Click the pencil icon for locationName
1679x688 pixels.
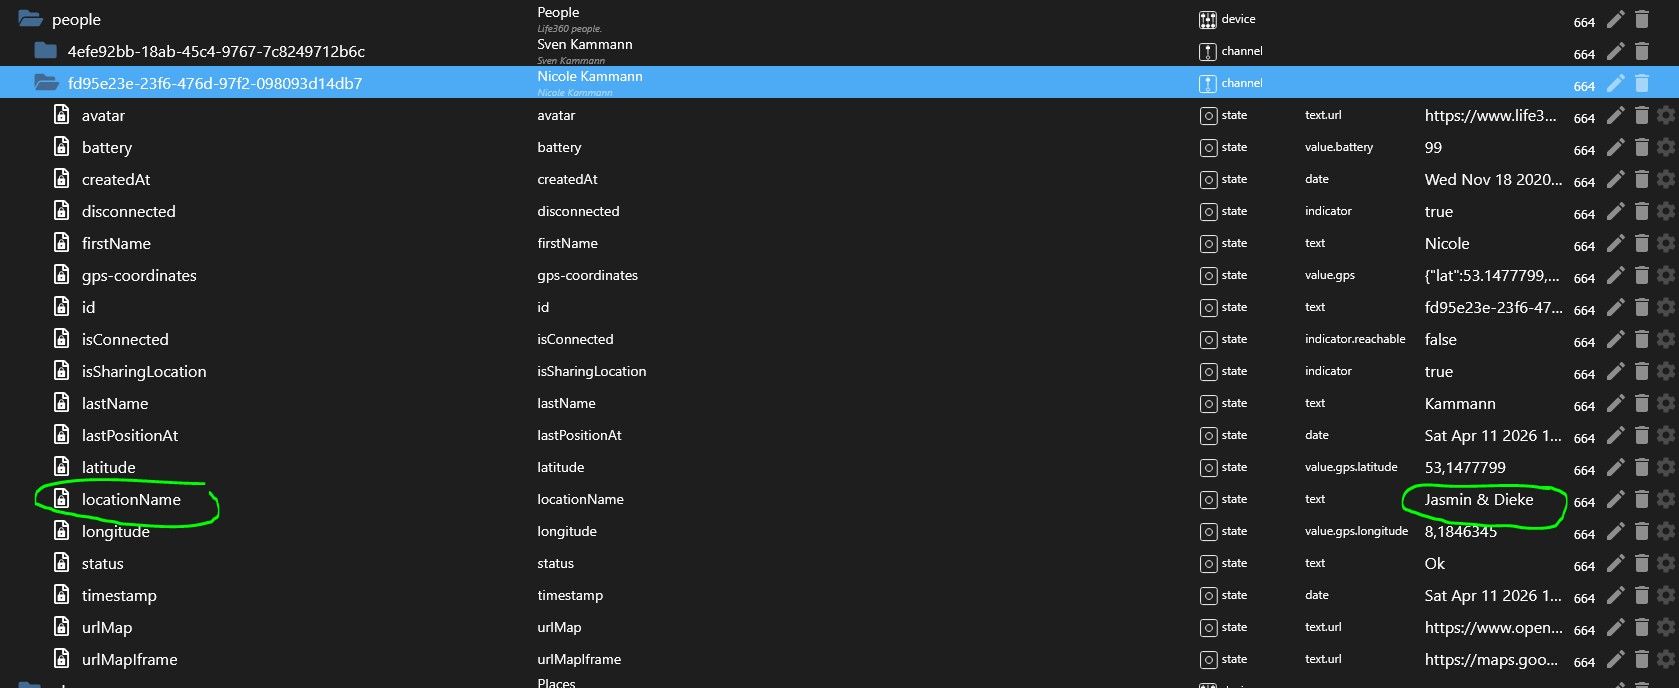click(1615, 500)
